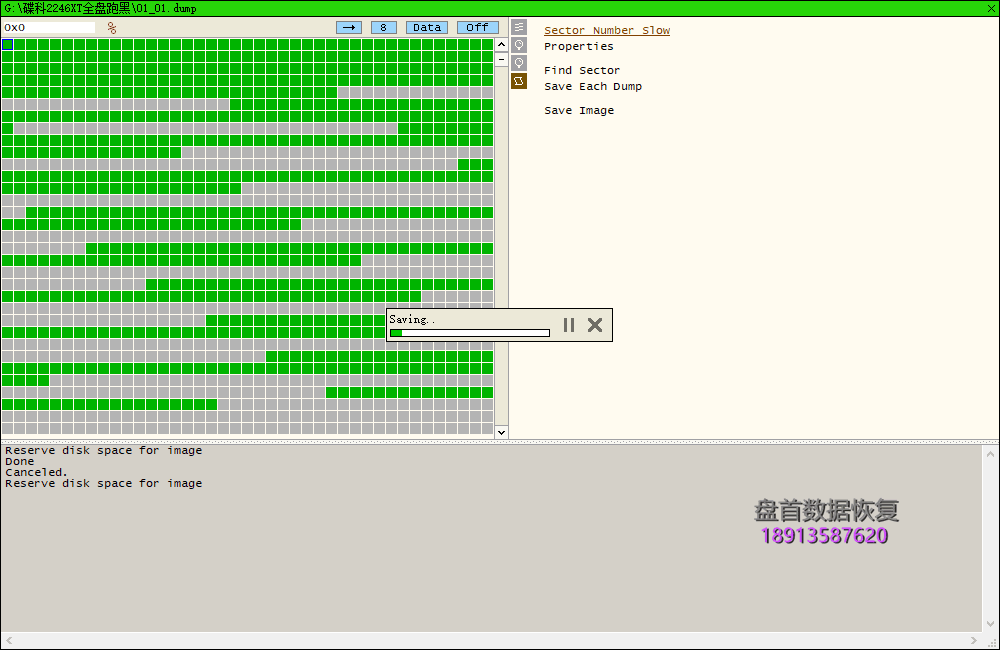Toggle the Data mode button
This screenshot has height=650, width=1000.
(x=427, y=27)
